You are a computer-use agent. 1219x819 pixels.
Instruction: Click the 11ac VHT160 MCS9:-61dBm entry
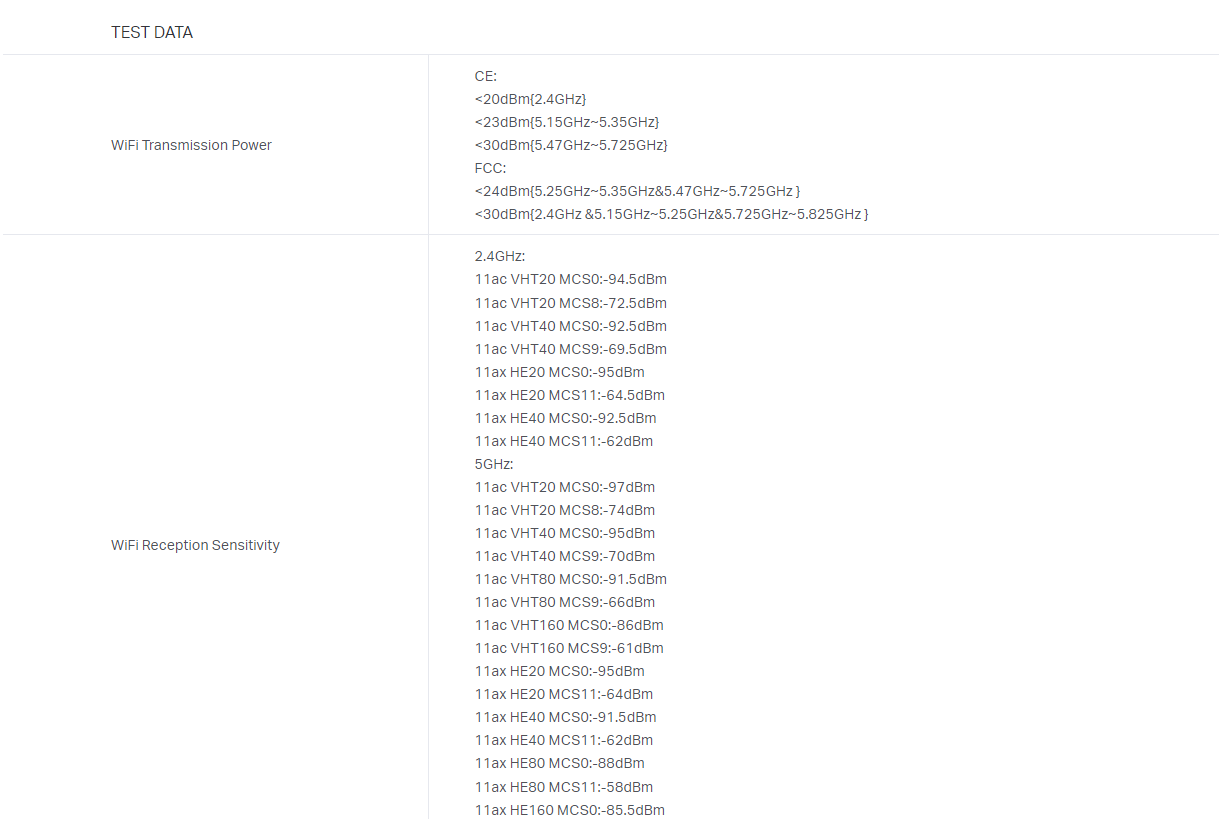point(569,648)
